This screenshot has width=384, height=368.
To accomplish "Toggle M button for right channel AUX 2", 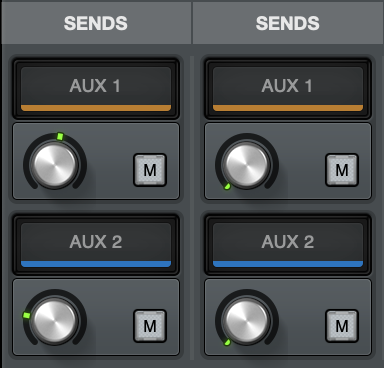I will click(342, 326).
